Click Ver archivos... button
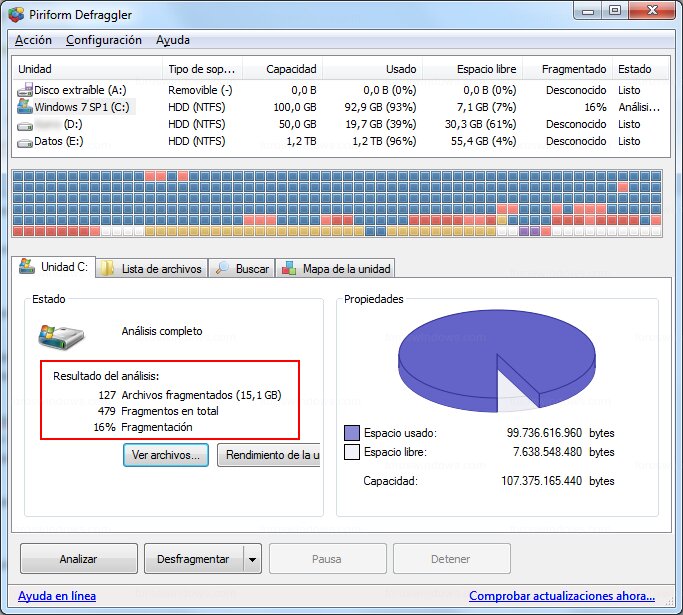 (166, 455)
